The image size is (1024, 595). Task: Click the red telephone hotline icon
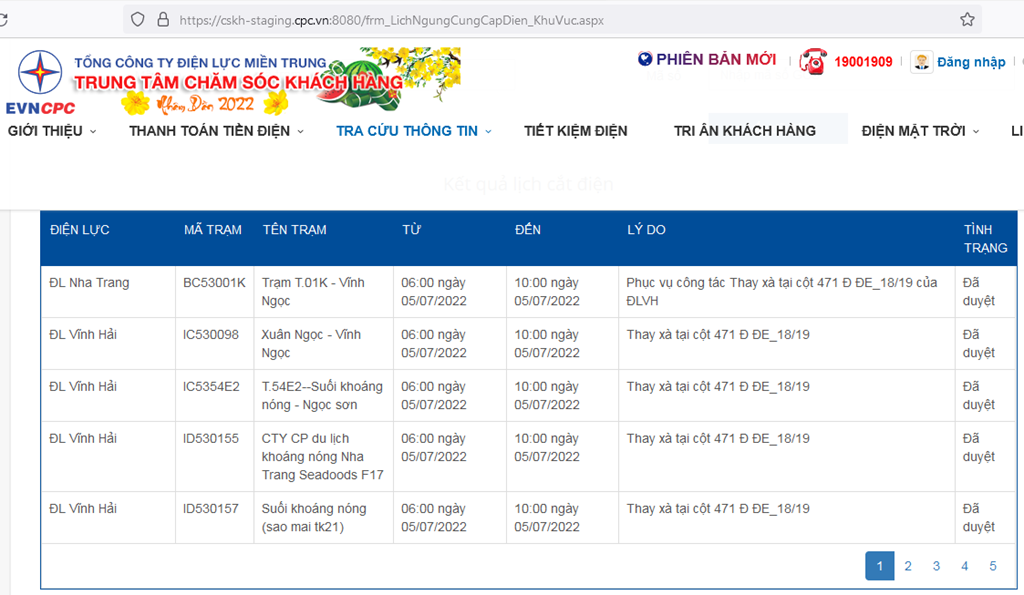tap(813, 61)
